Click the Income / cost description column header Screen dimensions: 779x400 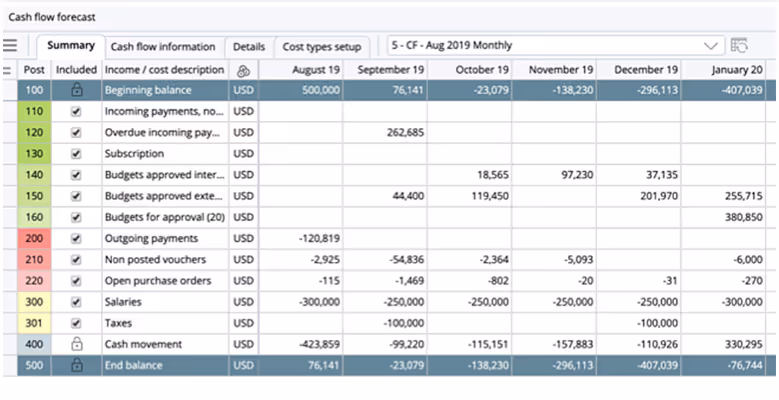coord(165,70)
